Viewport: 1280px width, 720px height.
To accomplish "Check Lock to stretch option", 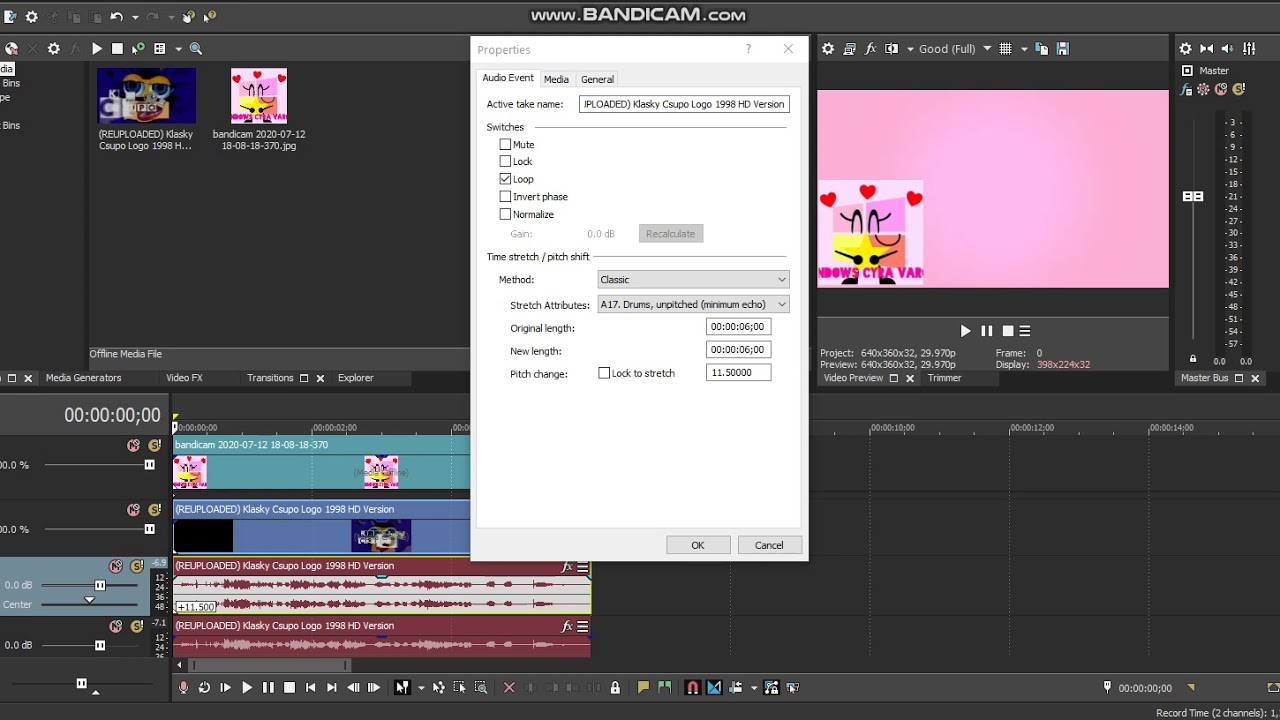I will tap(604, 373).
